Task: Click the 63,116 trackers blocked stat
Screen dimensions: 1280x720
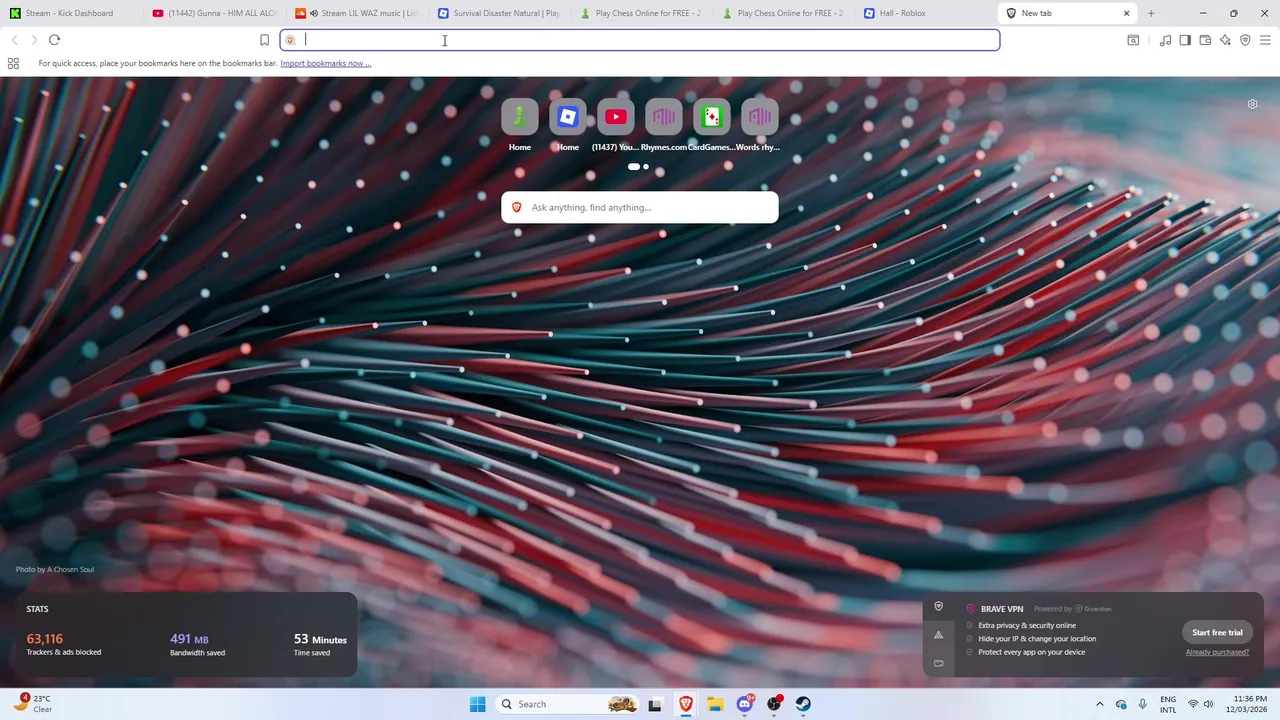Action: point(64,644)
